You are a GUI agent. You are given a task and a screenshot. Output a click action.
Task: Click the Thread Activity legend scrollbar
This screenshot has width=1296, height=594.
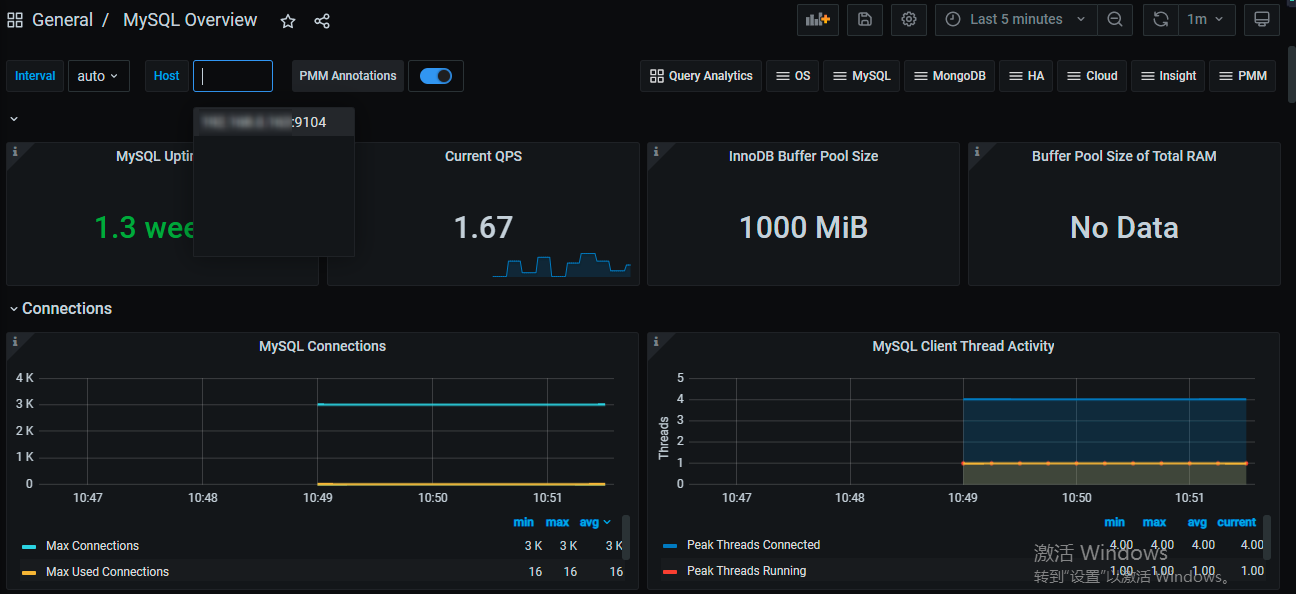tap(1267, 537)
